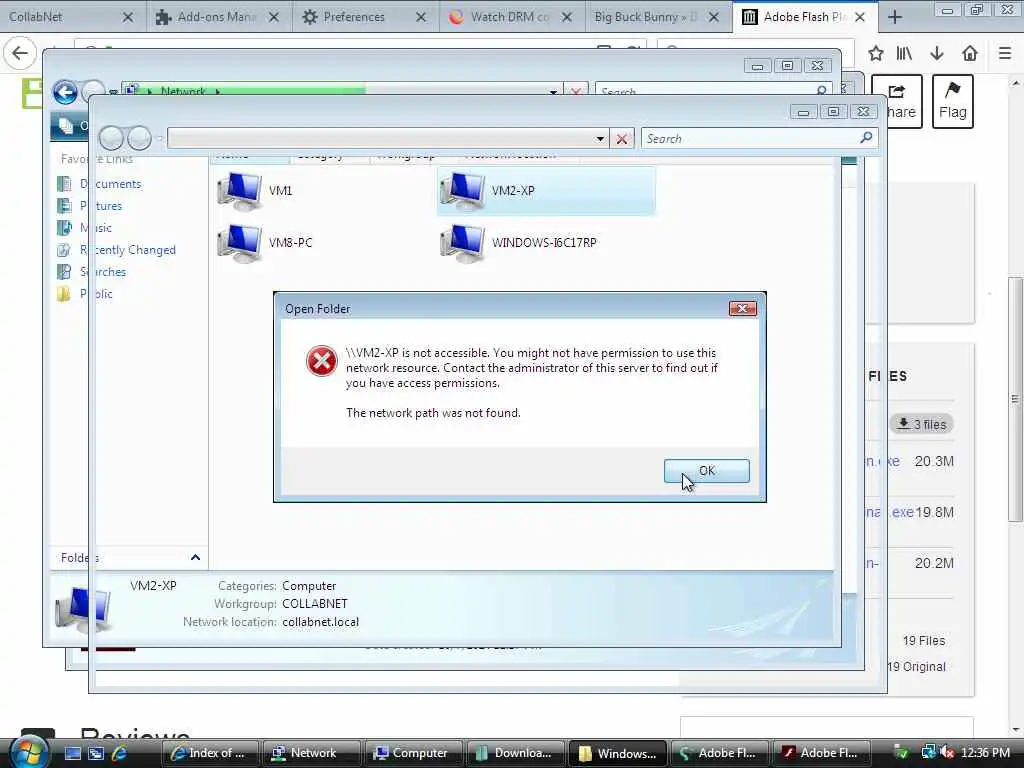The width and height of the screenshot is (1024, 768).
Task: Click OK in the Open Folder dialog
Action: pyautogui.click(x=707, y=471)
